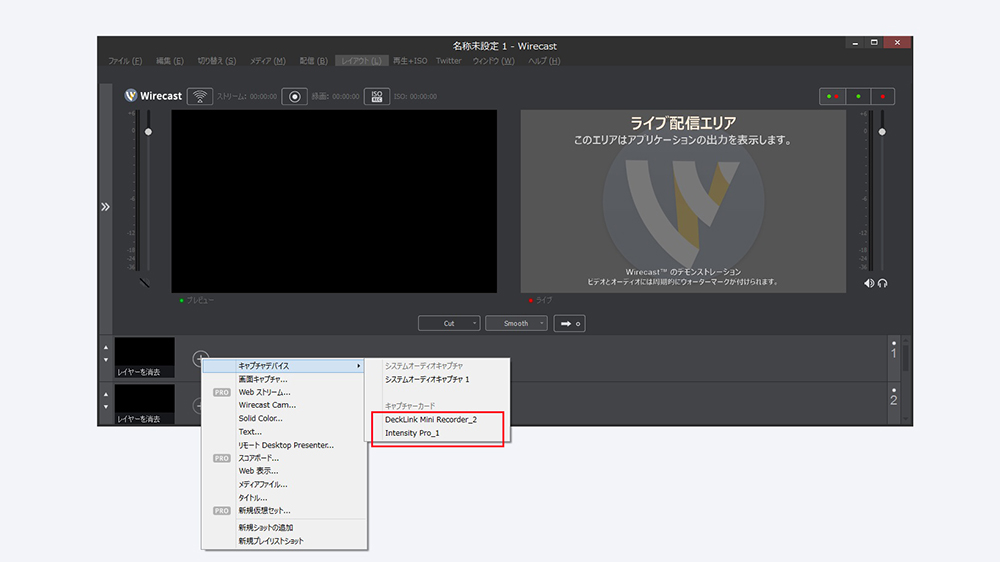This screenshot has height=562, width=1000.
Task: Click the Go arrow transition button
Action: (570, 323)
